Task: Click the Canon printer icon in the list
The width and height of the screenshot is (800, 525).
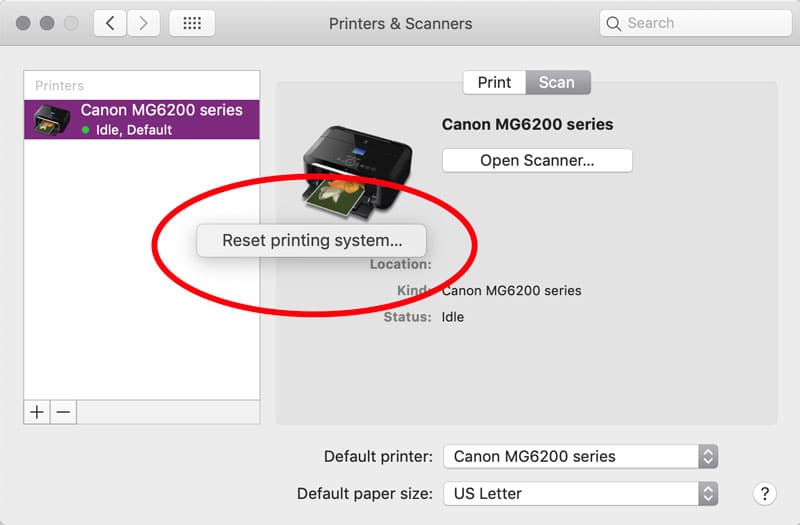Action: tap(53, 119)
